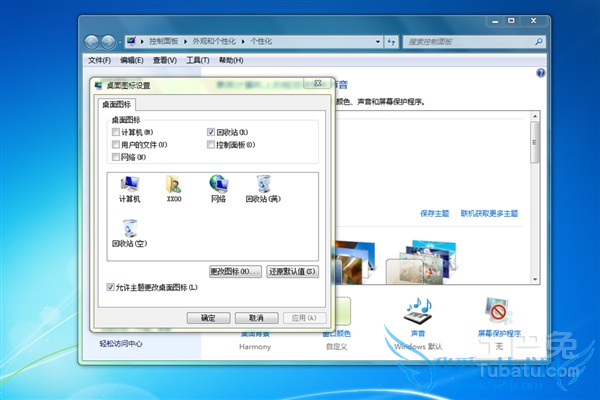The height and width of the screenshot is (400, 600).
Task: Expand the arrow after 控制面板 breadcrumb
Action: tap(185, 41)
